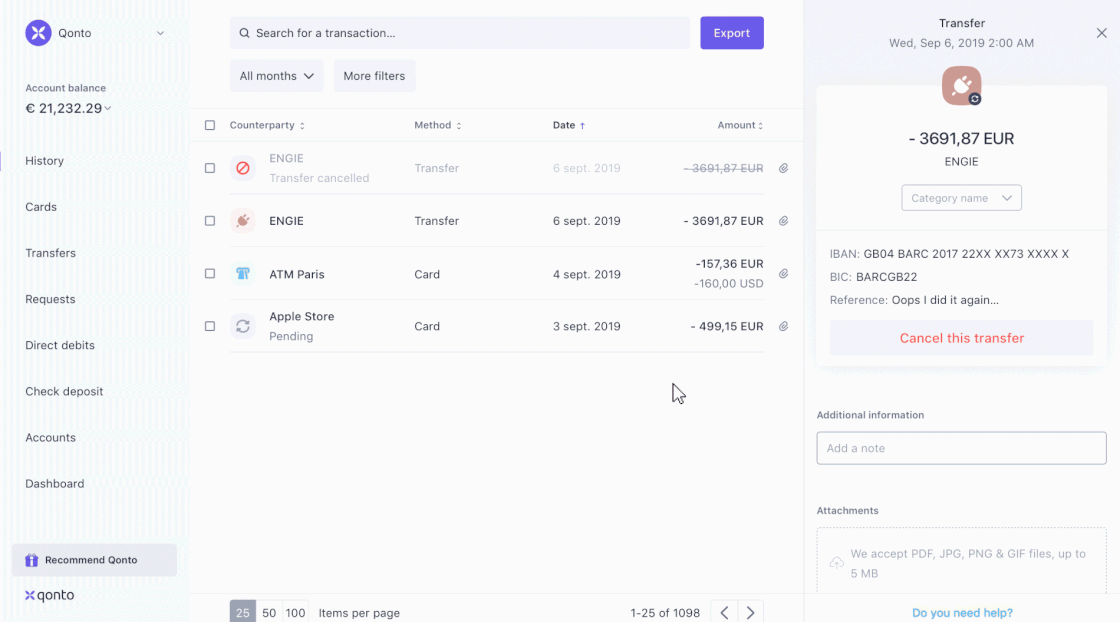Viewport: 1120px width, 622px height.
Task: Open the Dashboard page
Action: 54,483
